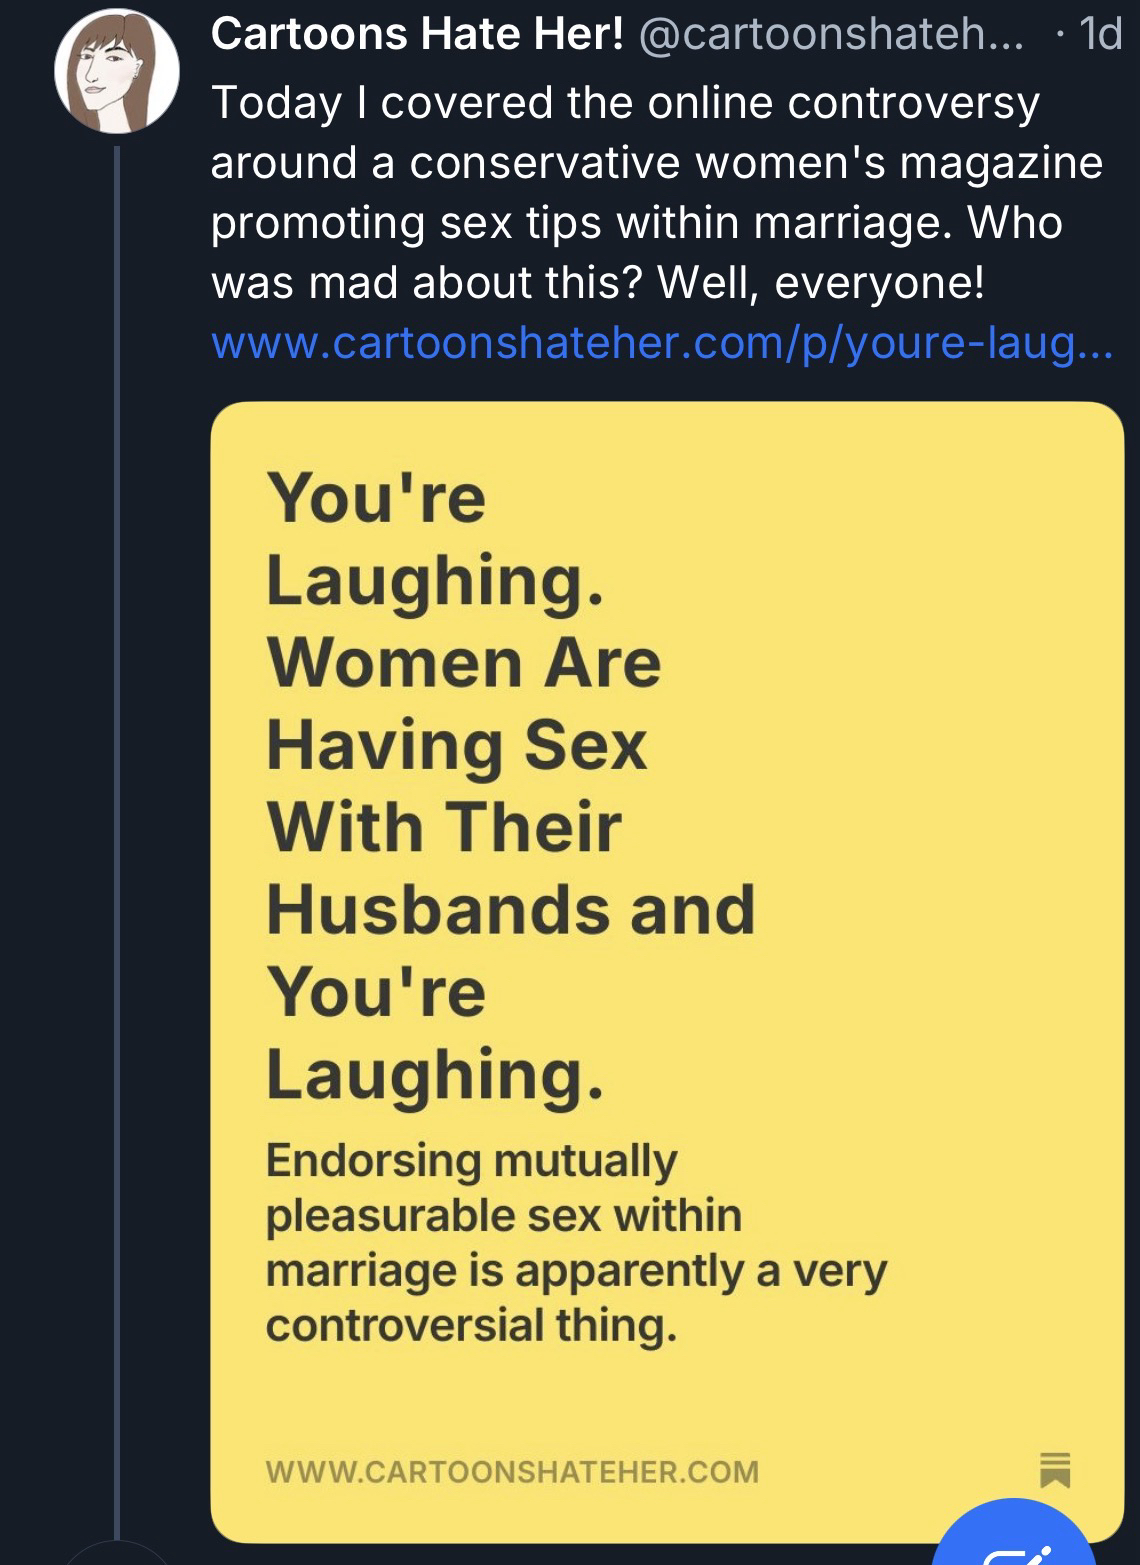Open the post's "1d" timestamp
Screen dimensions: 1140x1565
[x=1100, y=35]
